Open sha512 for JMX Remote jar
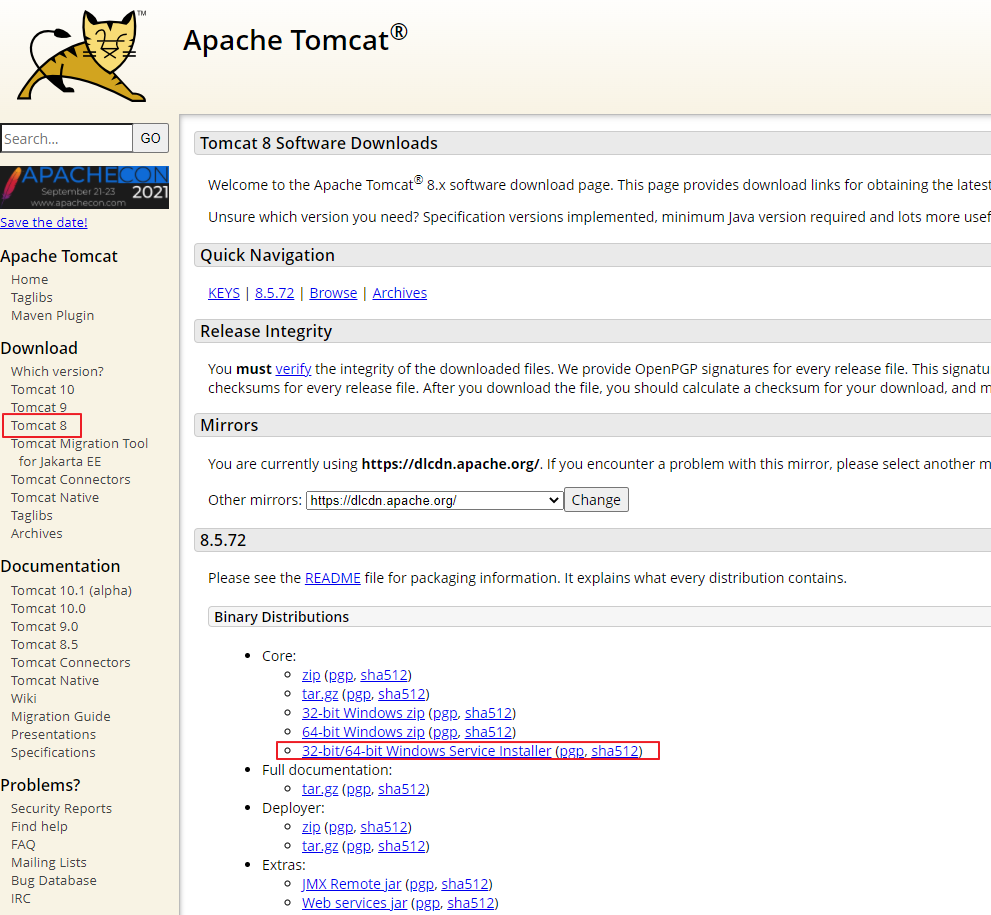Viewport: 991px width, 915px height. coord(465,883)
